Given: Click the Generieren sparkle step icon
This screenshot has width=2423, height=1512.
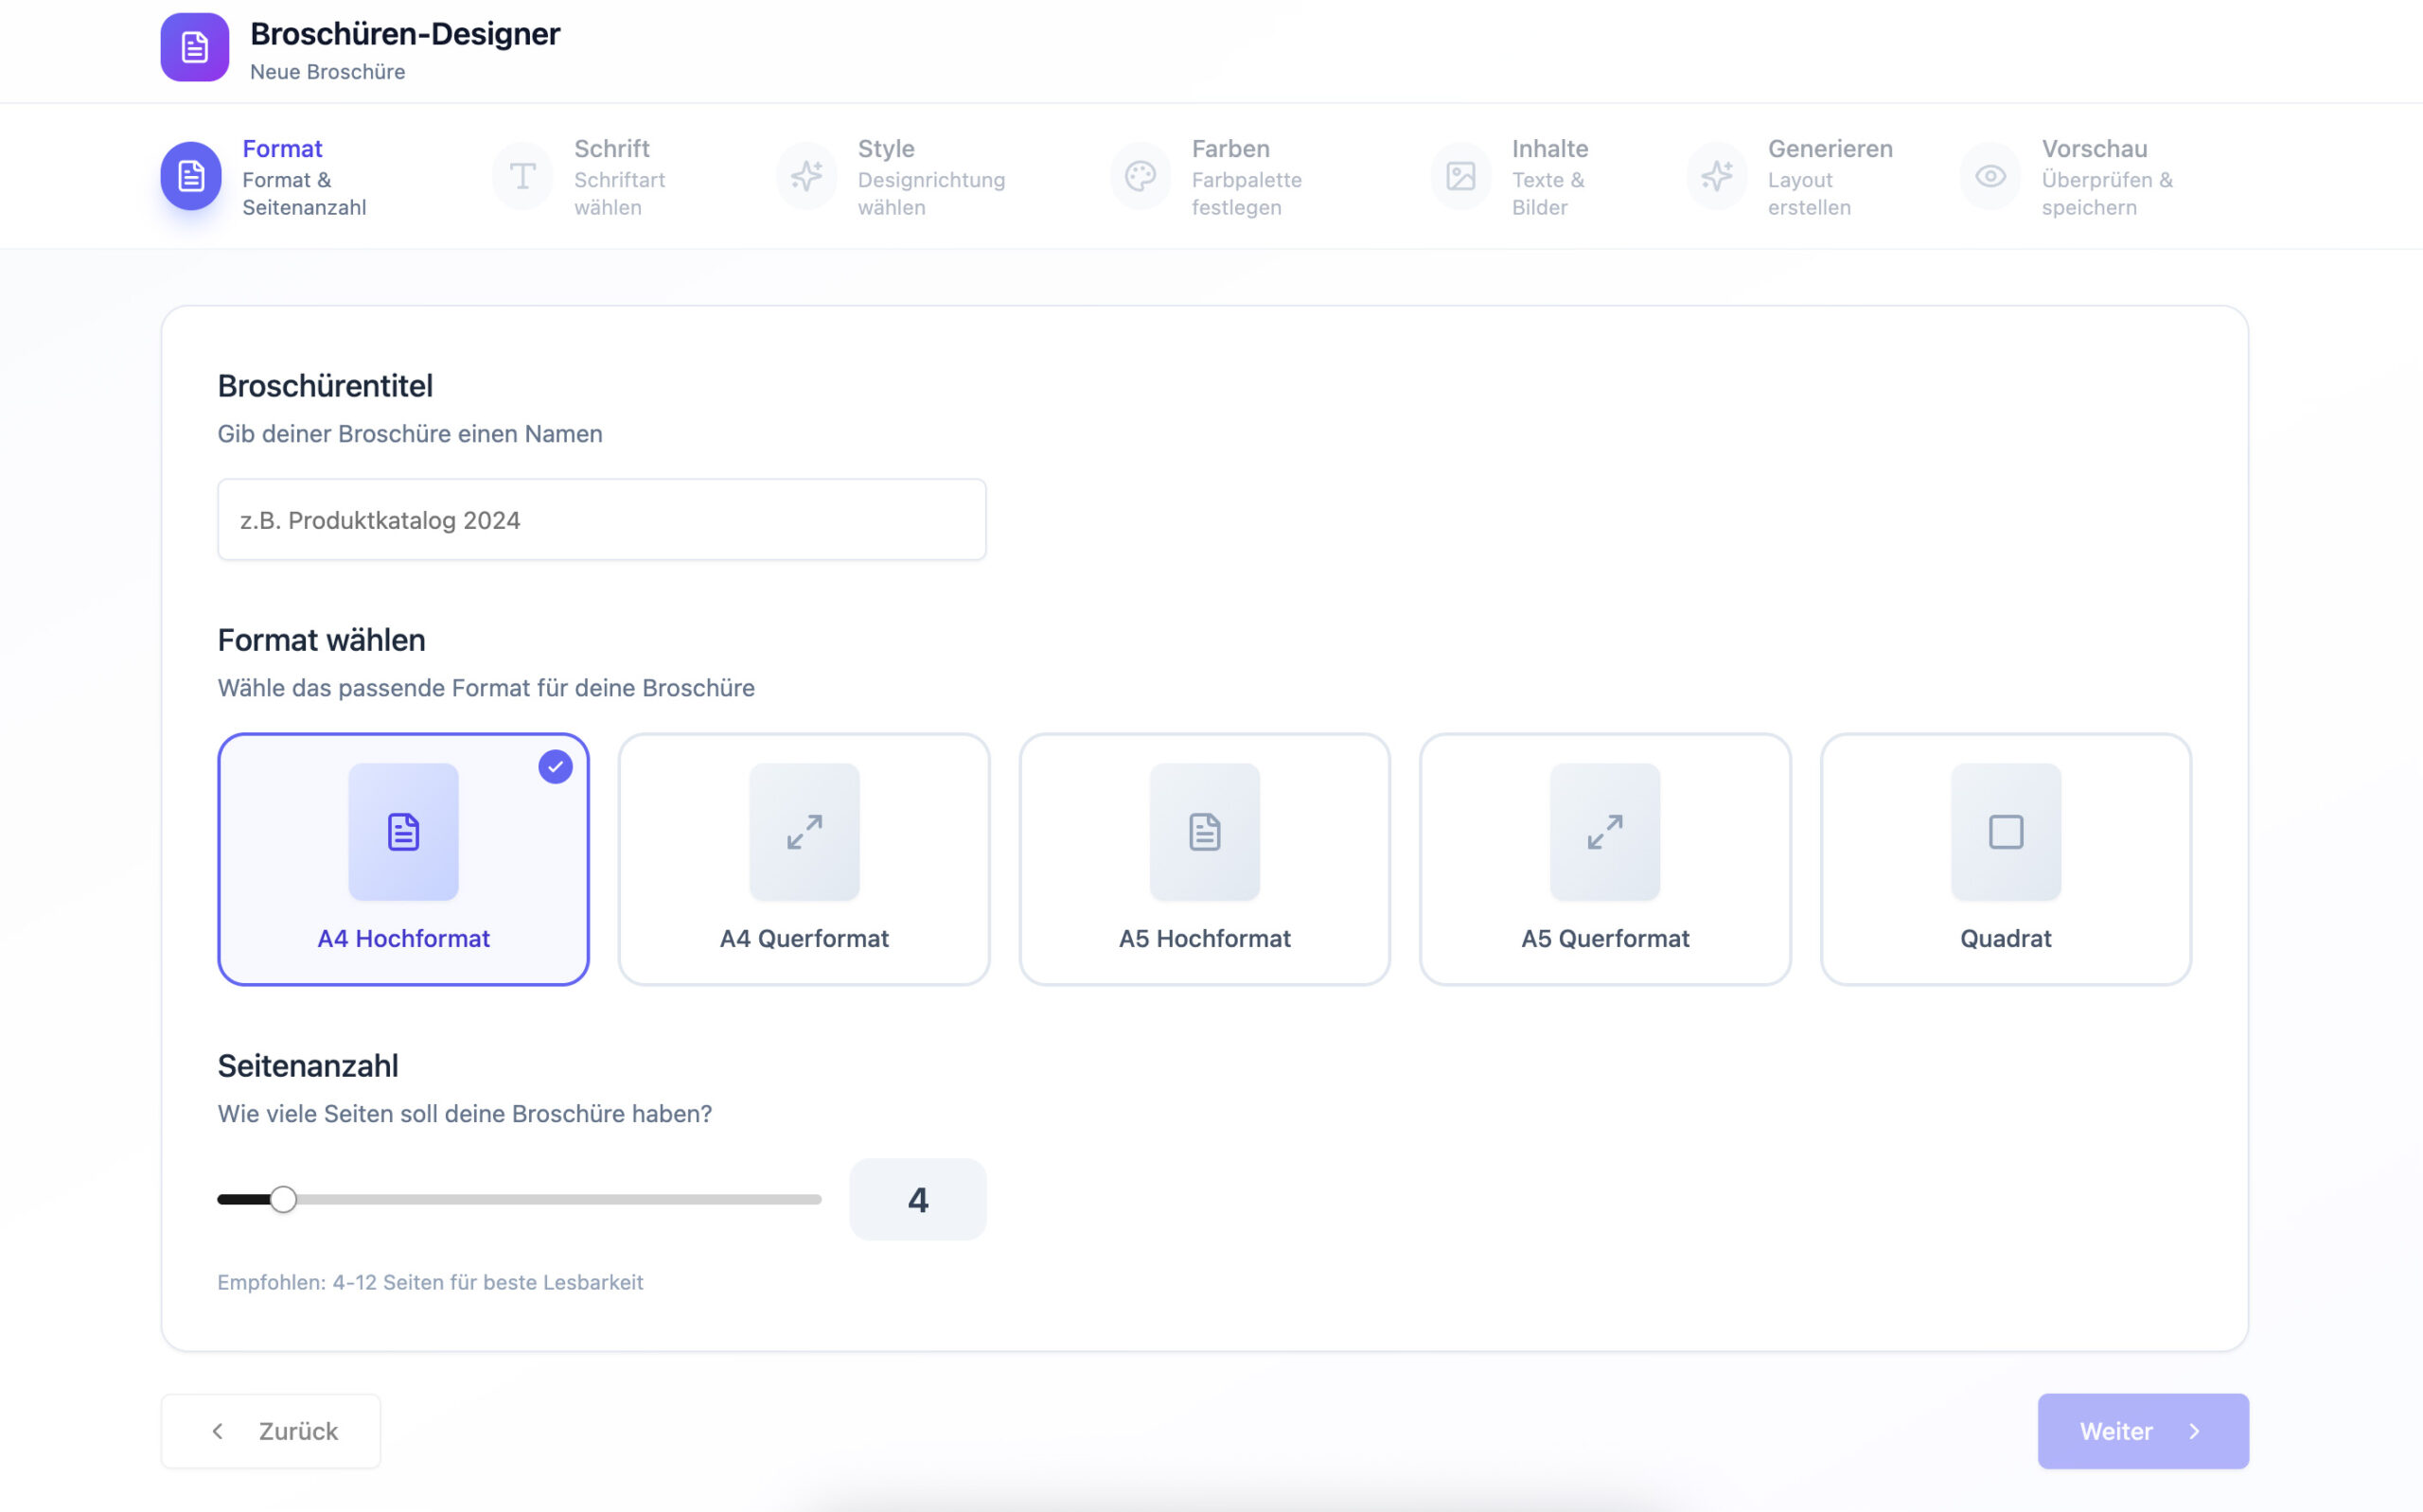Looking at the screenshot, I should pos(1716,176).
